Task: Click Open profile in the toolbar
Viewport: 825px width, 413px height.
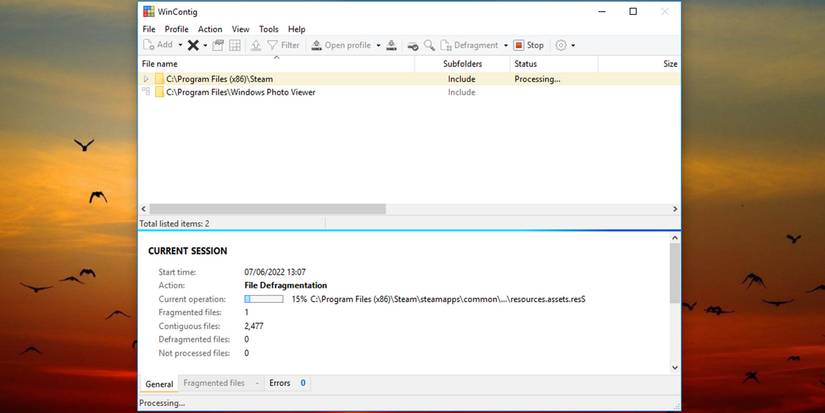Action: [341, 45]
